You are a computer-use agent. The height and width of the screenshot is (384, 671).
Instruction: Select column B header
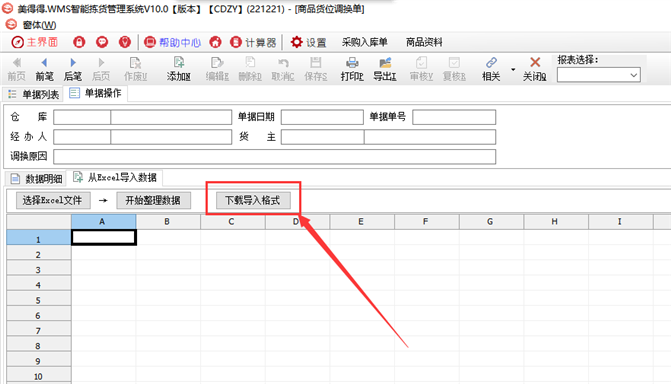click(168, 222)
